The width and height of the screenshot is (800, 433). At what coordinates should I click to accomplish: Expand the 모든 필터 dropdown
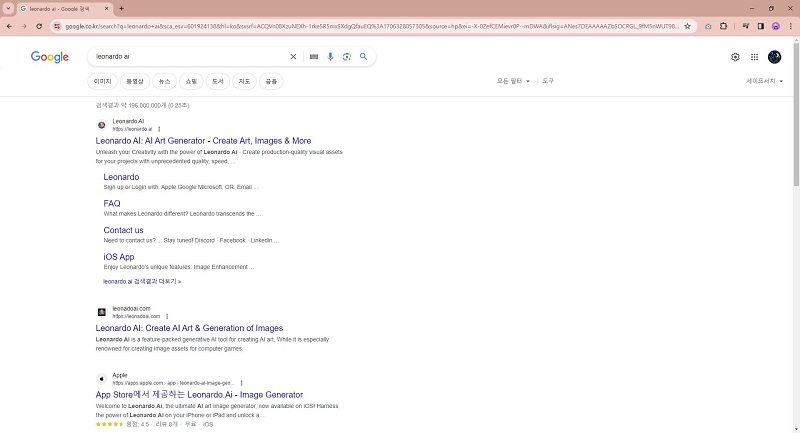[x=513, y=81]
